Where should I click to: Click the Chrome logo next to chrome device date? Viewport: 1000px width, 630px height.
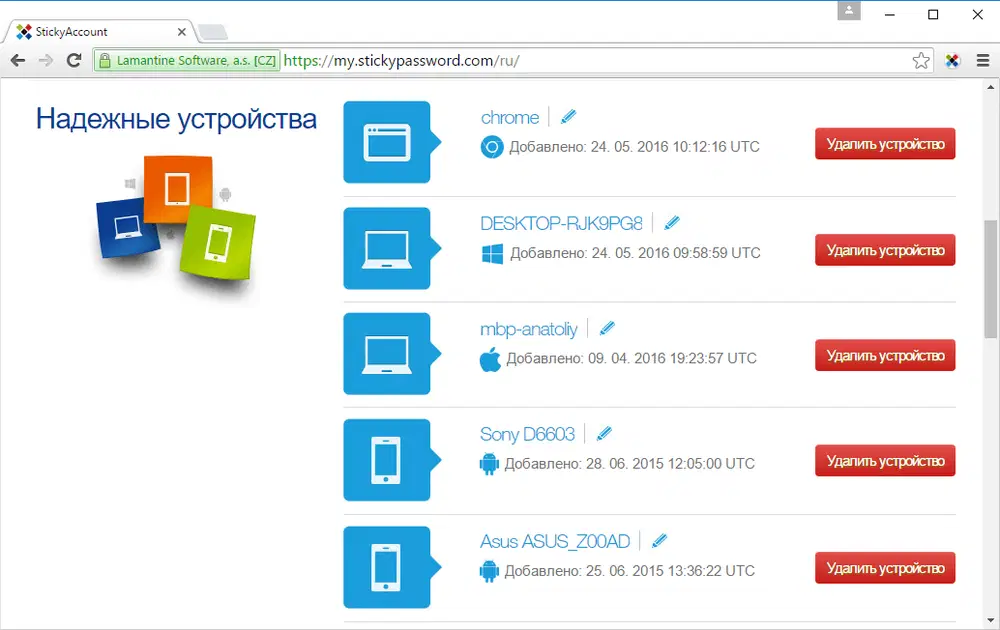(x=490, y=146)
